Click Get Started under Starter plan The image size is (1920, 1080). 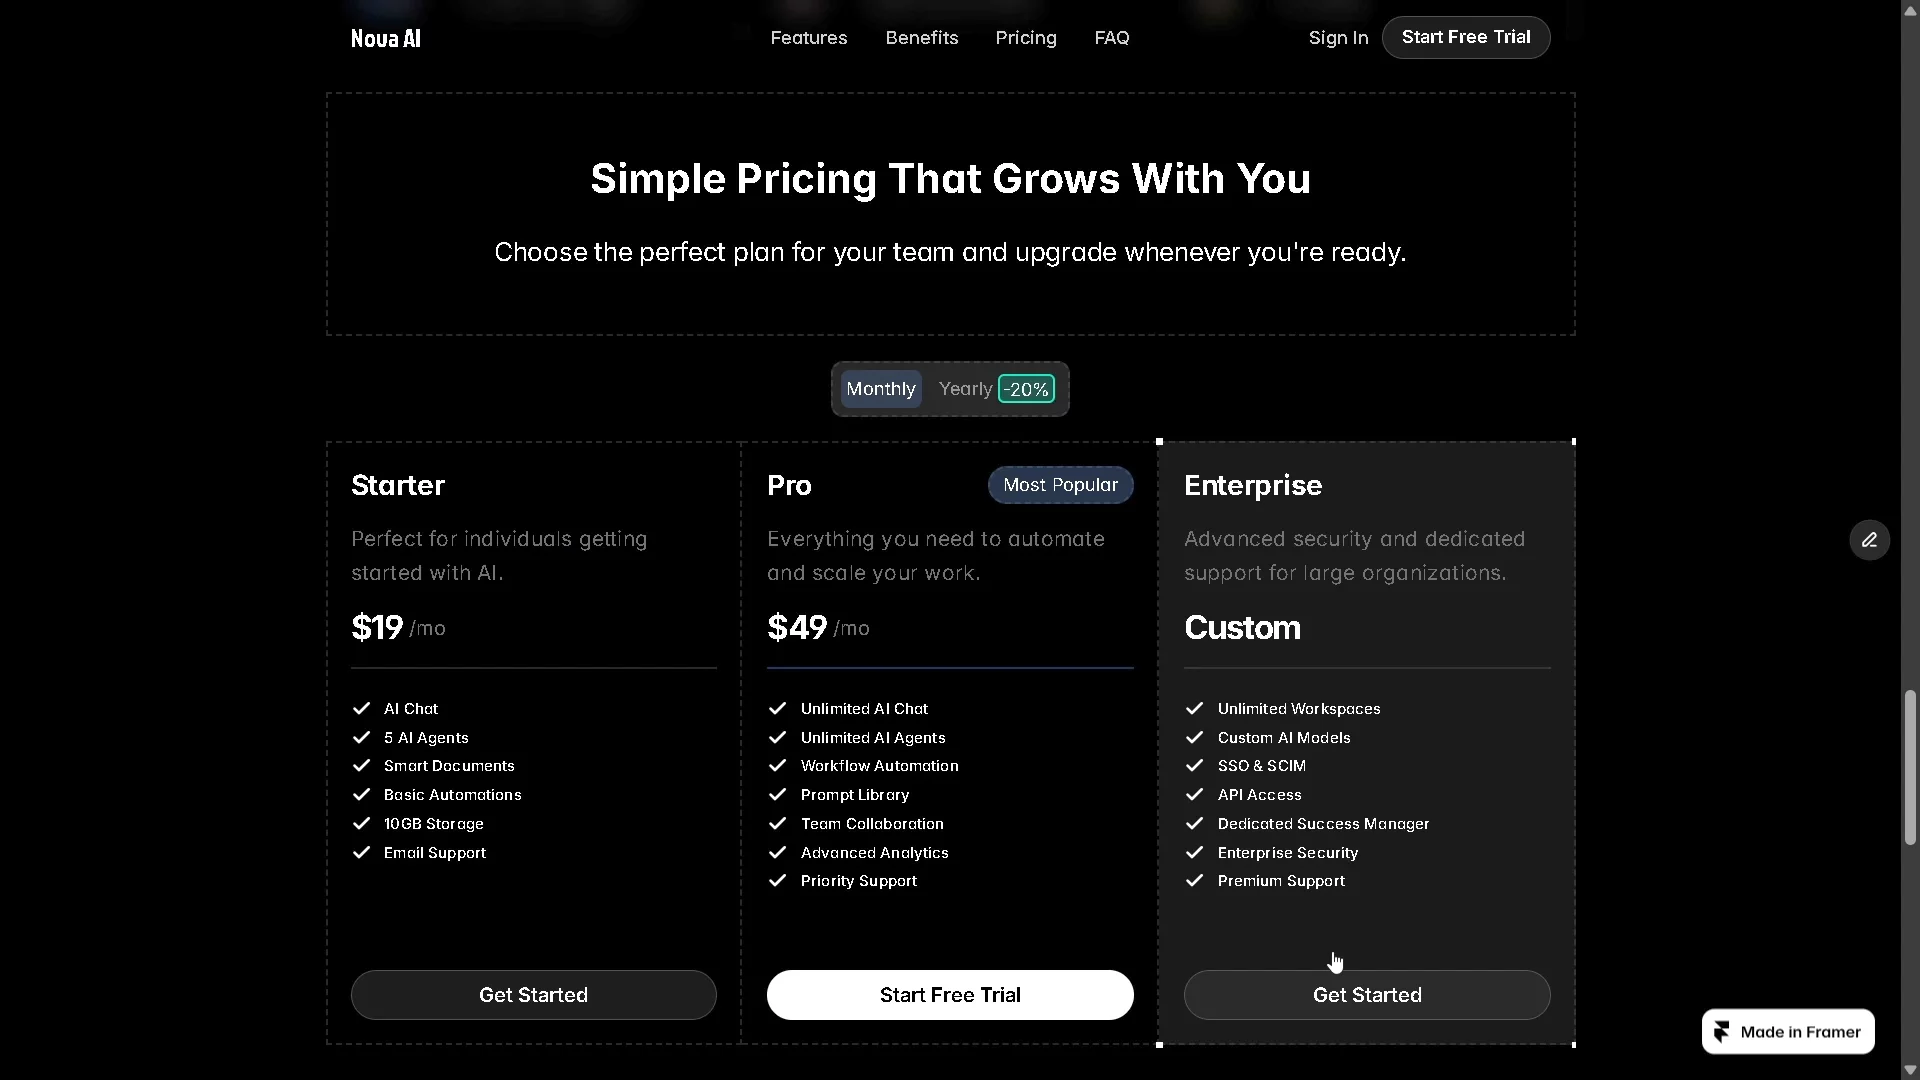[533, 995]
